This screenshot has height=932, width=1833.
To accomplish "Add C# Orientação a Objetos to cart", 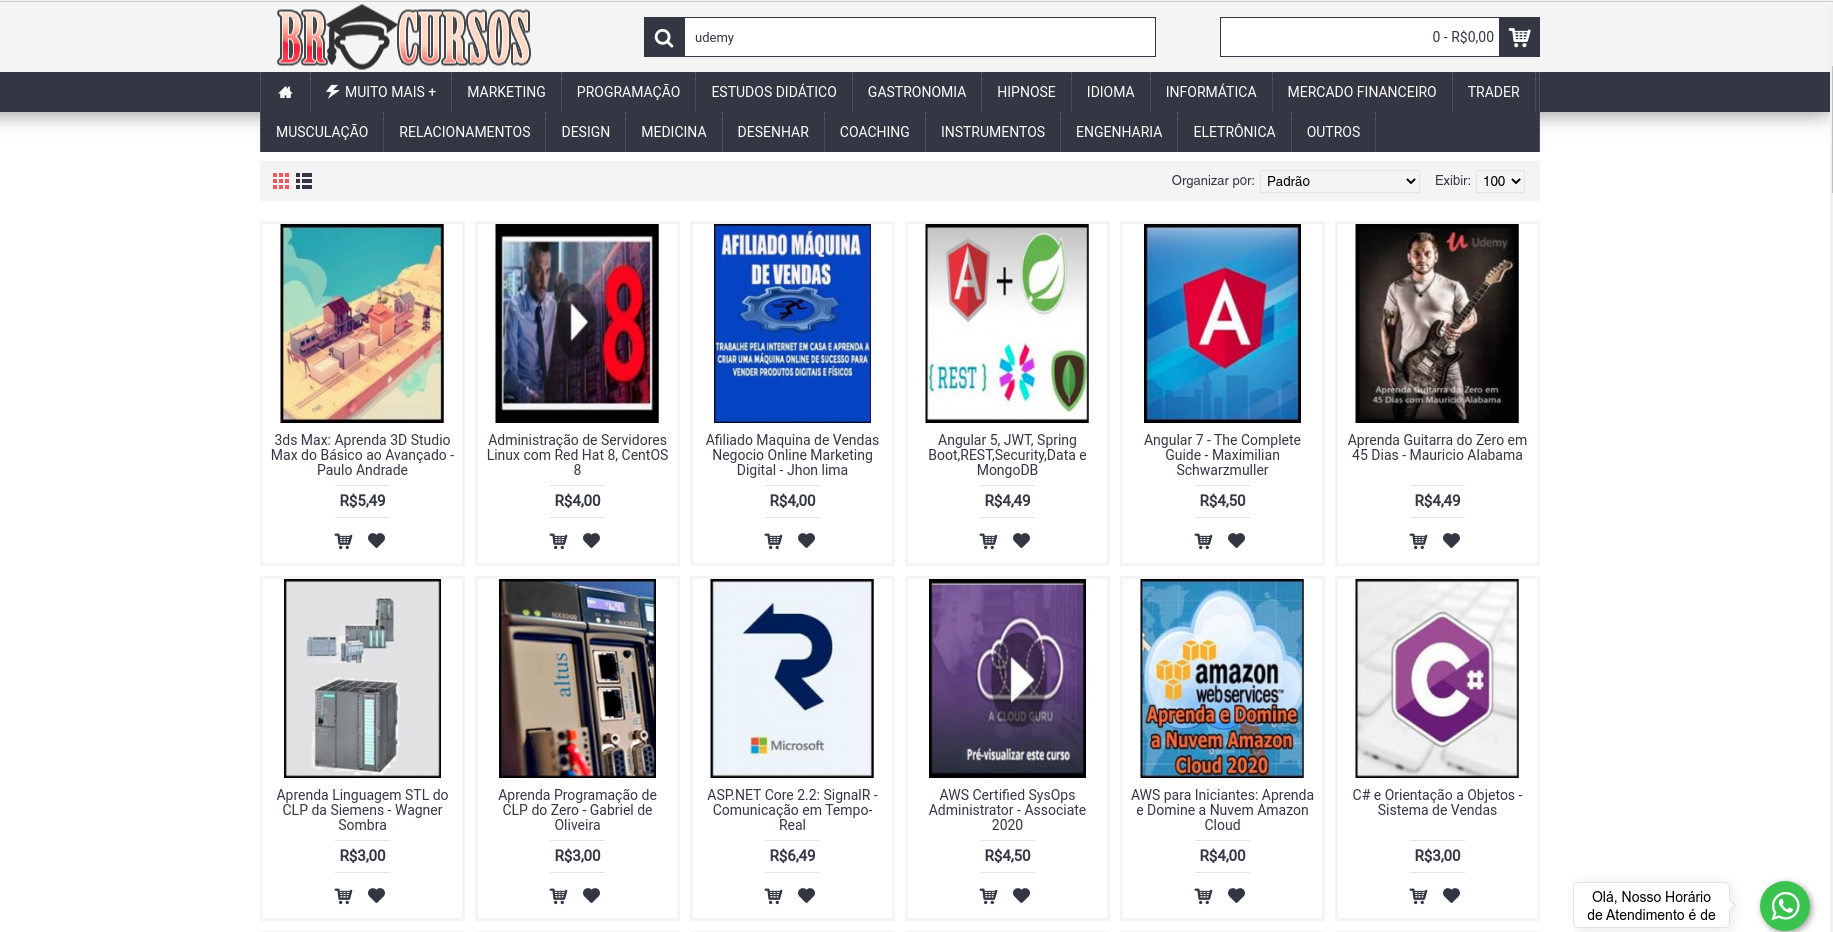I will (1419, 896).
